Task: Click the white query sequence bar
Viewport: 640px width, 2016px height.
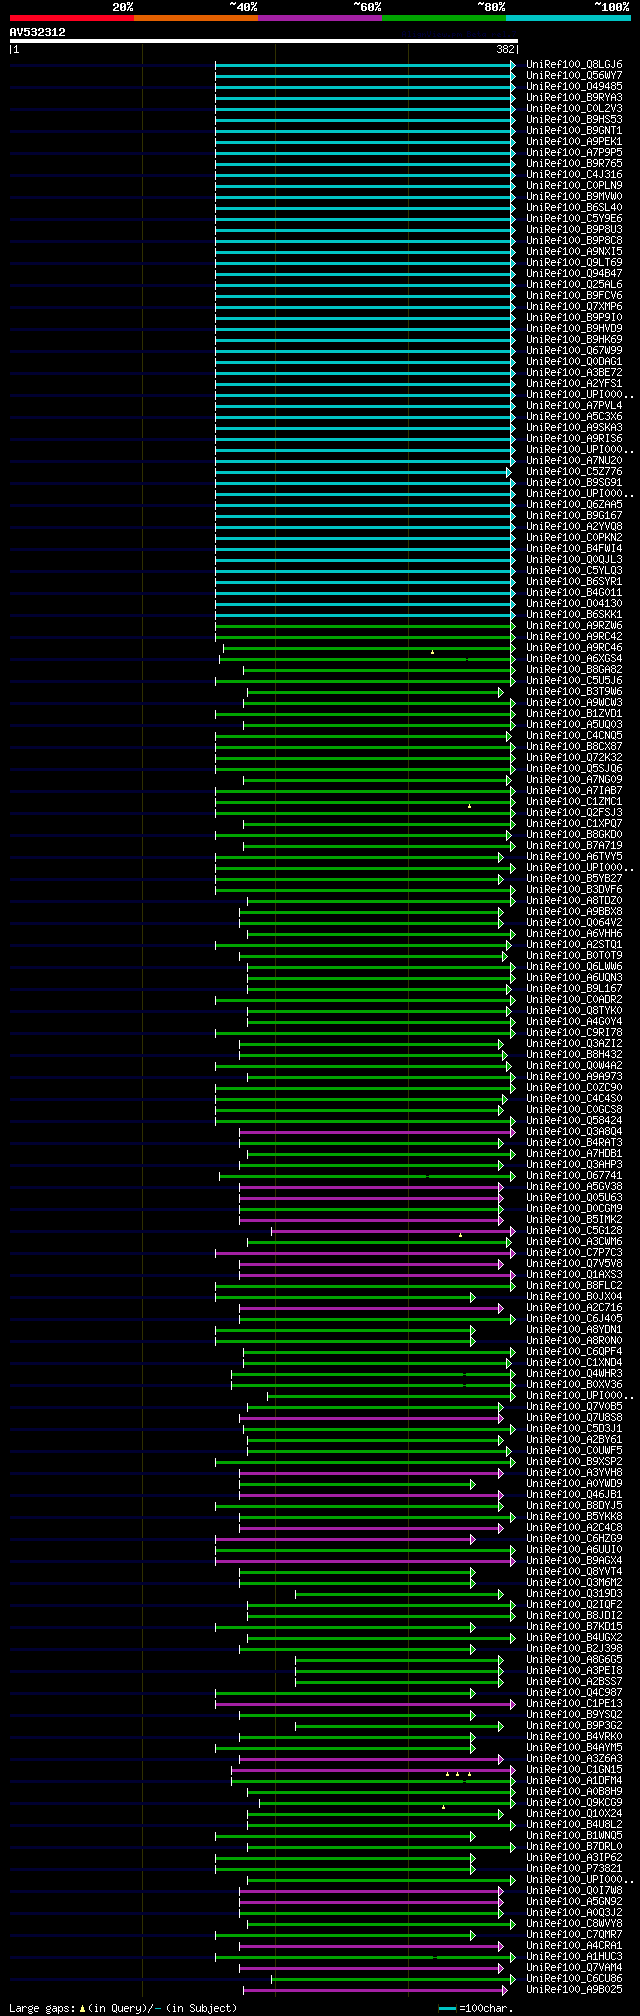Action: pos(263,41)
